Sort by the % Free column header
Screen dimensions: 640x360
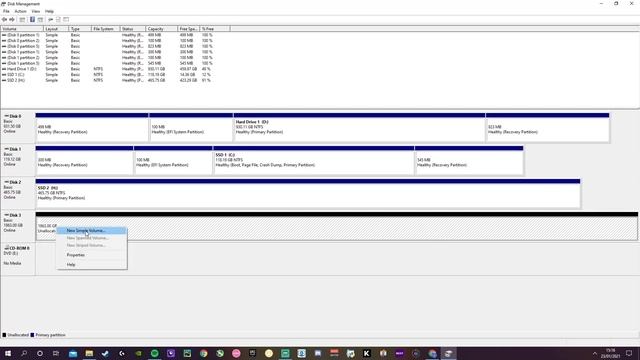[x=215, y=29]
